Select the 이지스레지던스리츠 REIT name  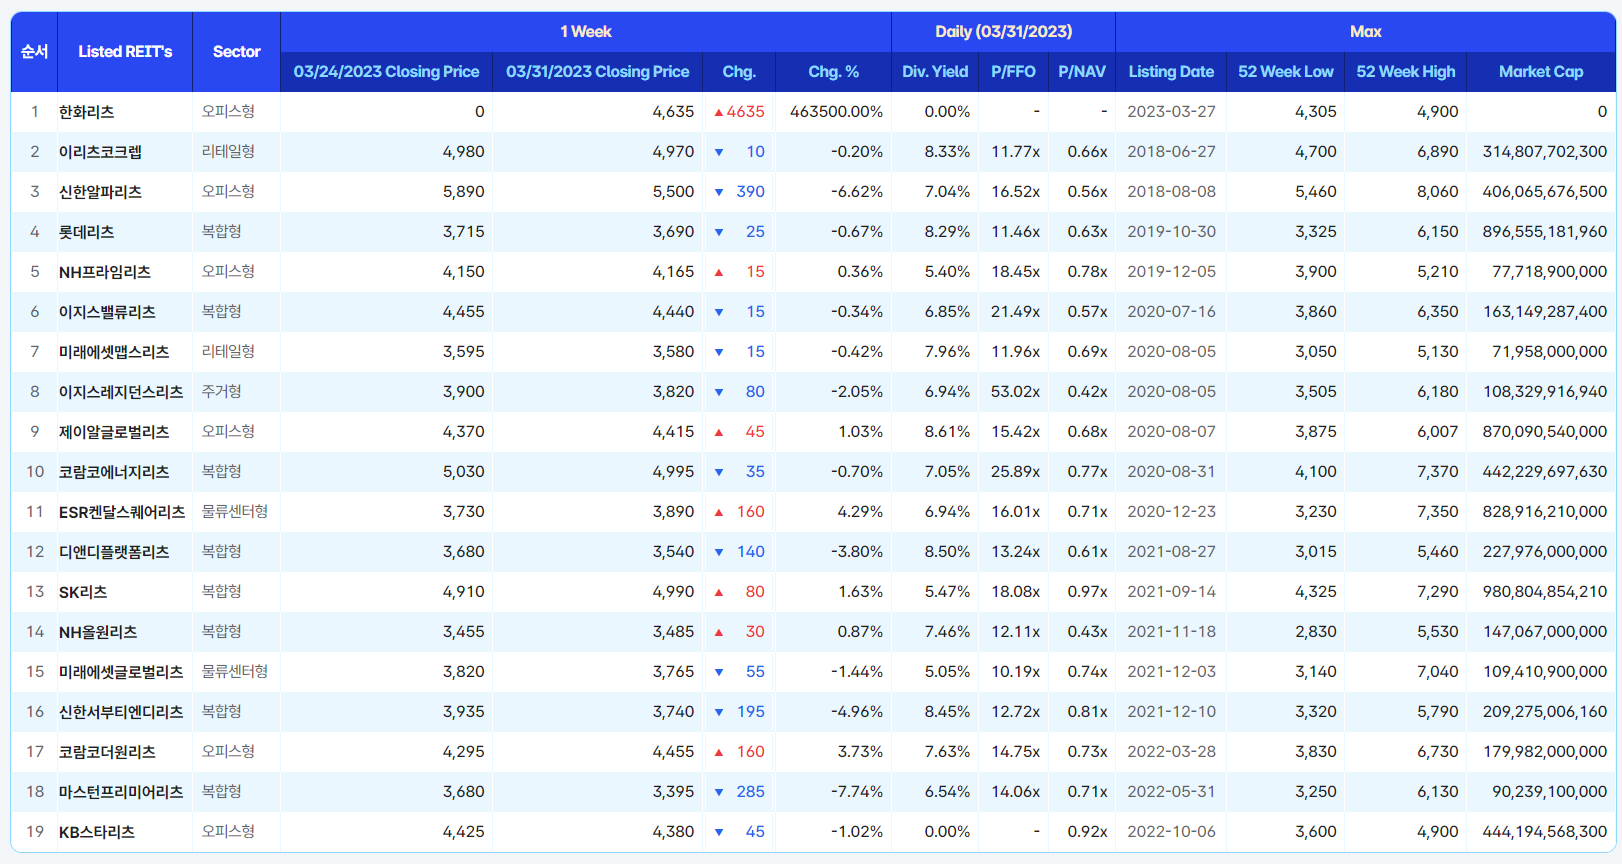pyautogui.click(x=121, y=392)
